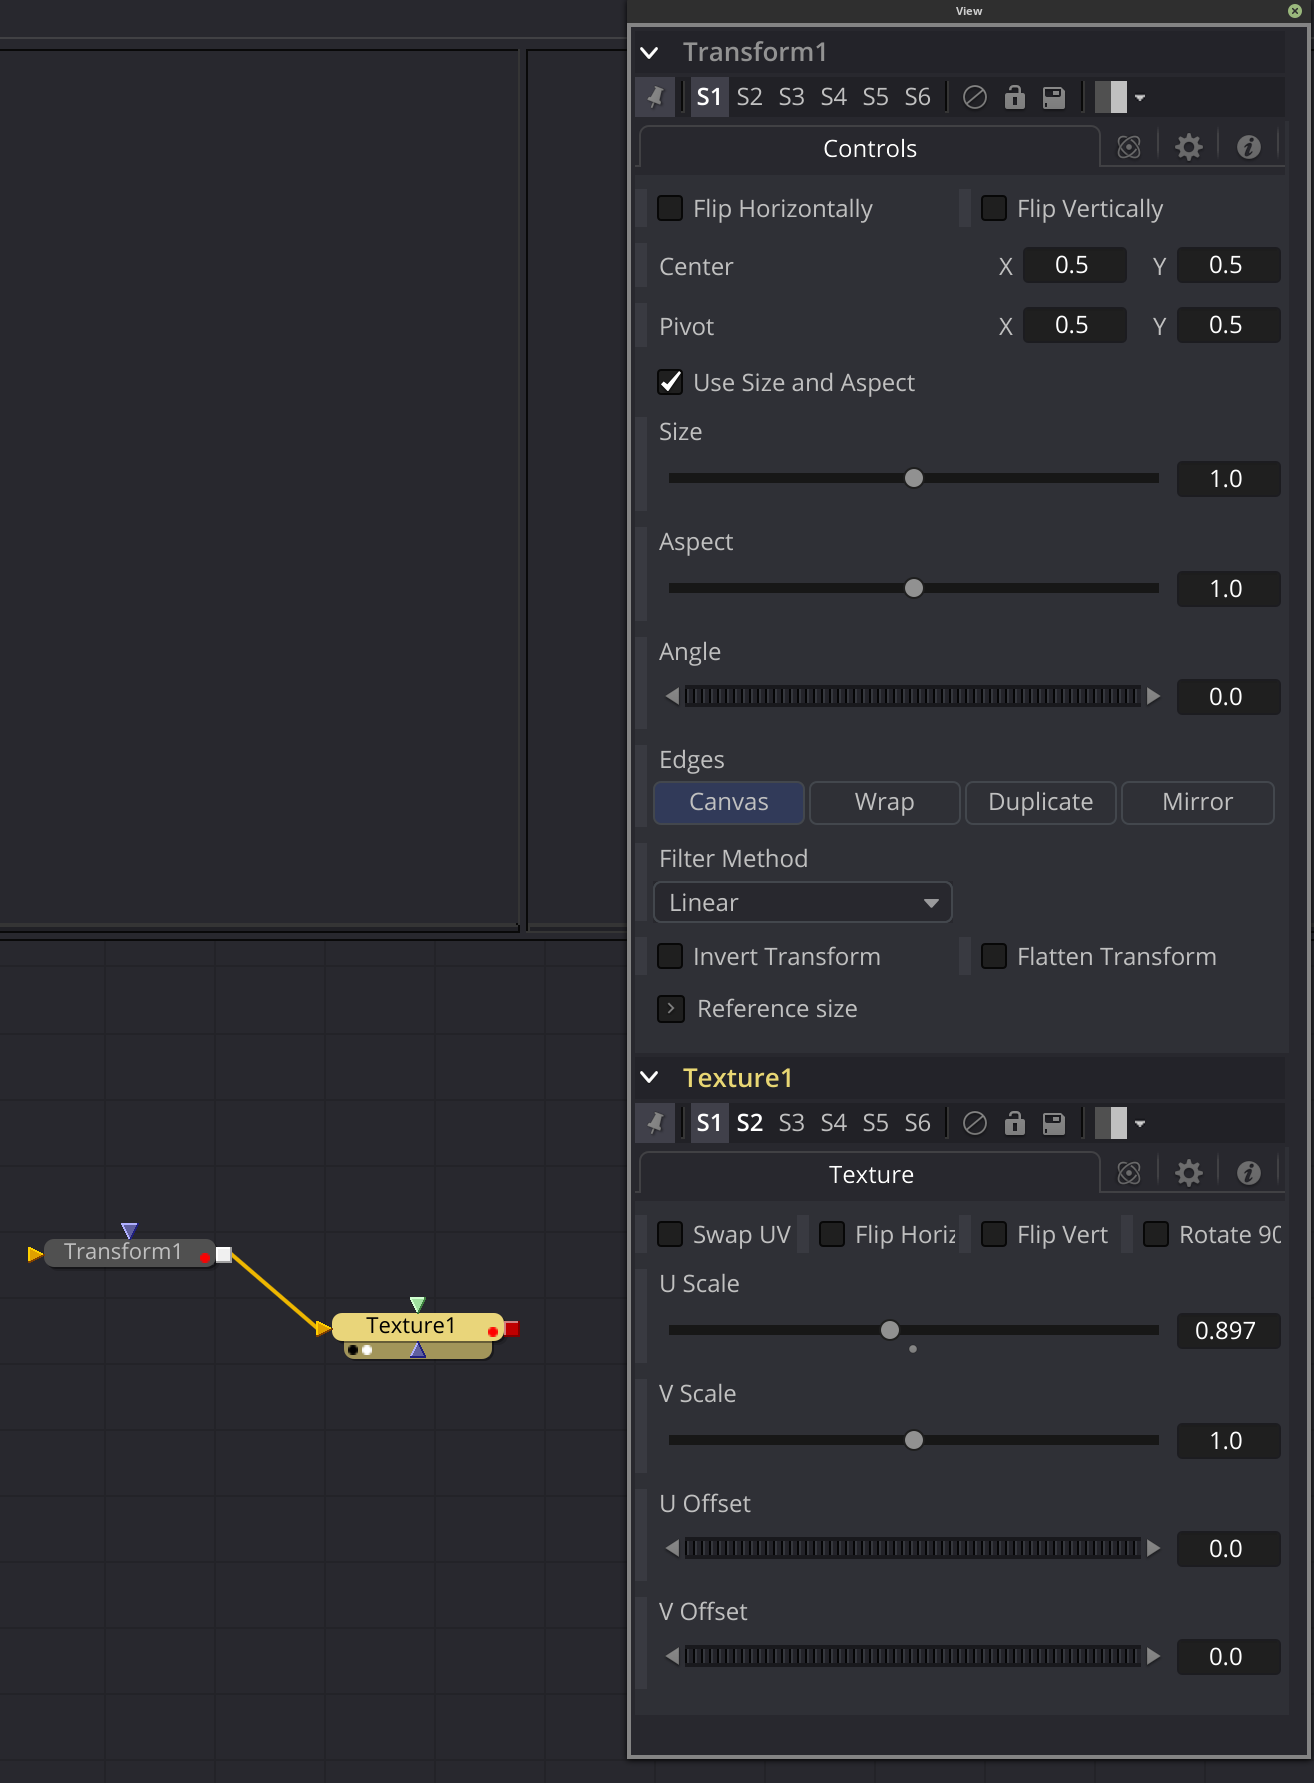Uncheck Use Size and Aspect
The width and height of the screenshot is (1314, 1783).
tap(670, 382)
